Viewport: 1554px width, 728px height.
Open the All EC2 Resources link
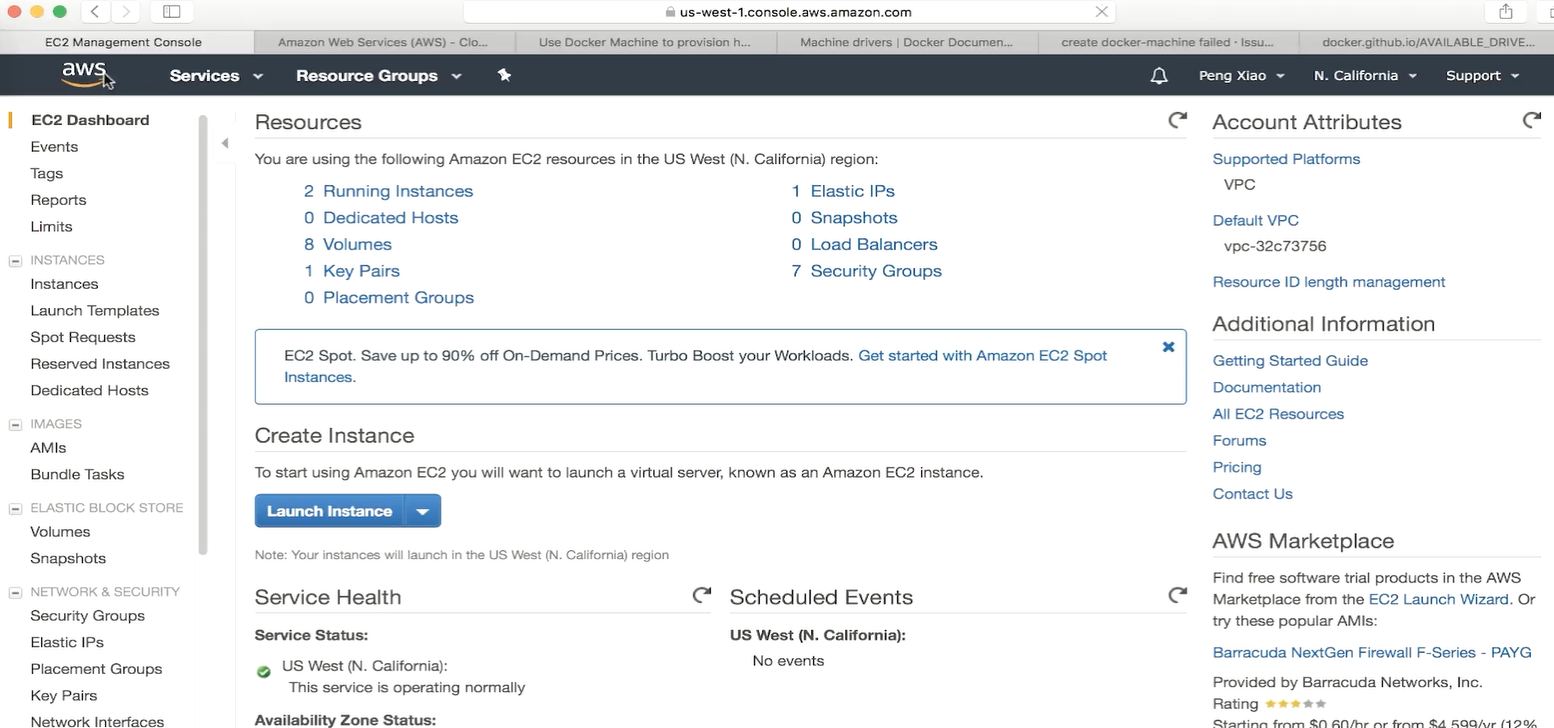(x=1278, y=414)
